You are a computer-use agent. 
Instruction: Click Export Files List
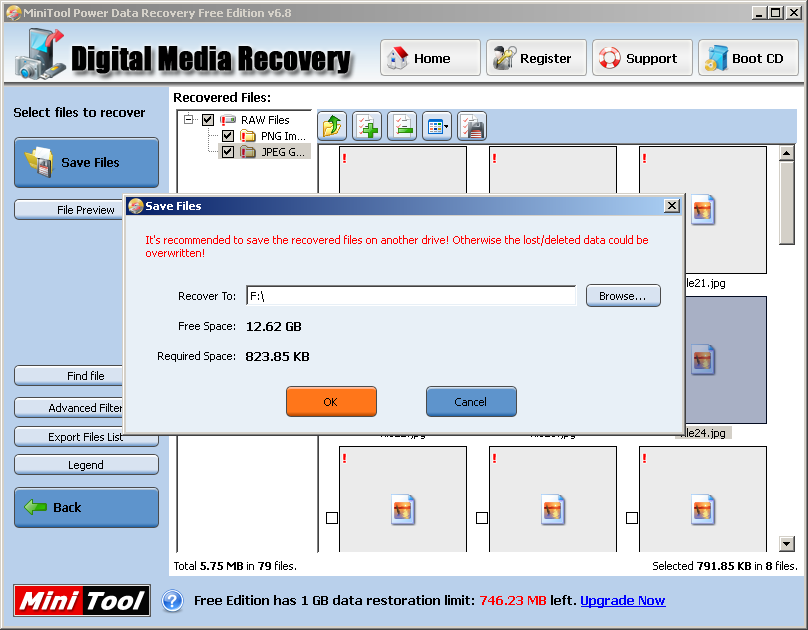coord(86,437)
